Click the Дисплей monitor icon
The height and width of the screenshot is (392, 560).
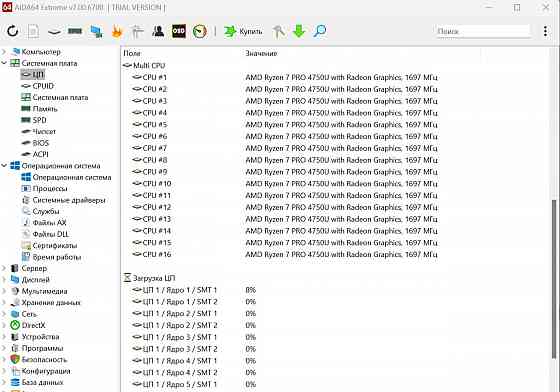pyautogui.click(x=15, y=280)
